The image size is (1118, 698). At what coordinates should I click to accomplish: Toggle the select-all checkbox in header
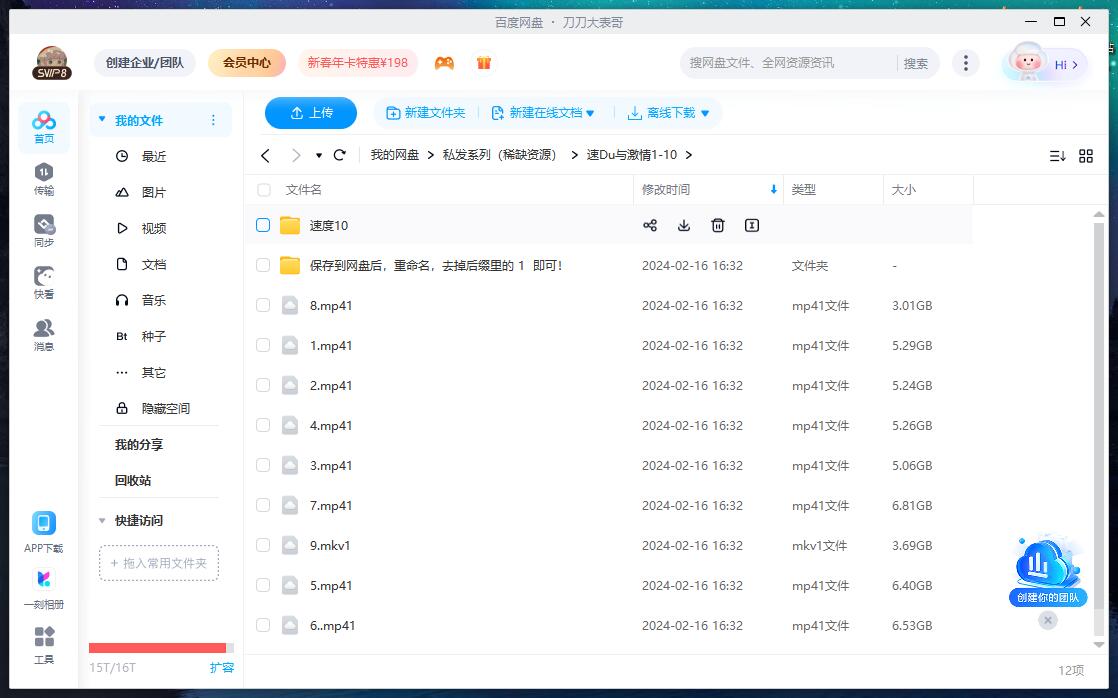click(263, 189)
